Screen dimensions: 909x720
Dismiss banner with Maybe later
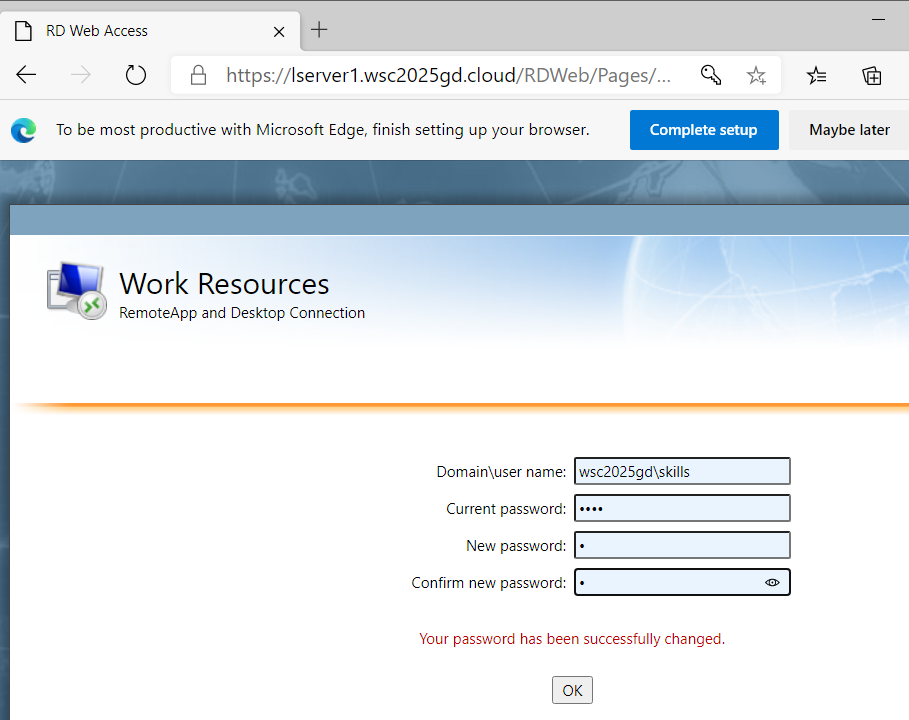[849, 130]
